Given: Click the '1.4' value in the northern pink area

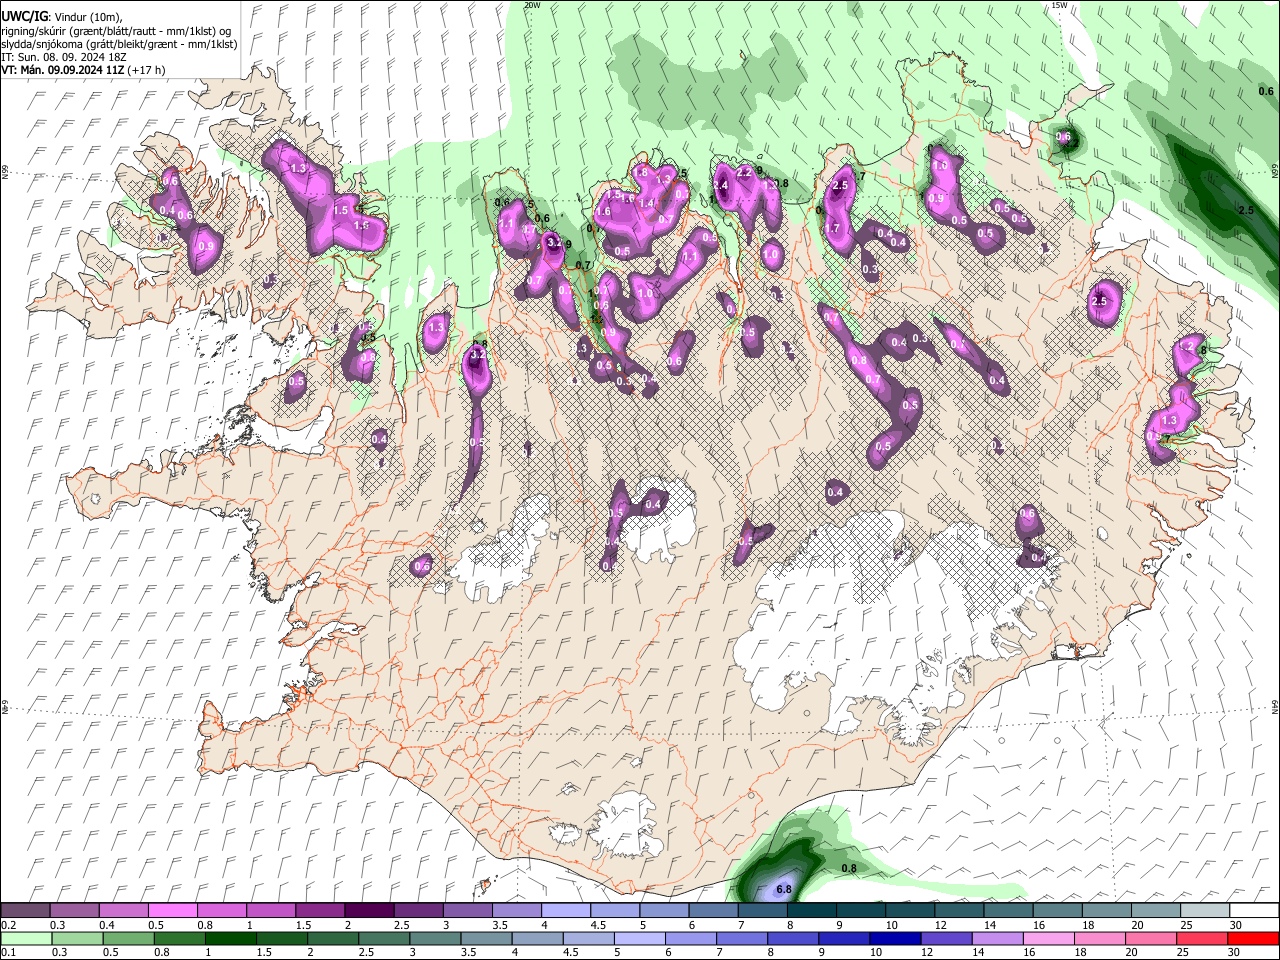Looking at the screenshot, I should (647, 203).
